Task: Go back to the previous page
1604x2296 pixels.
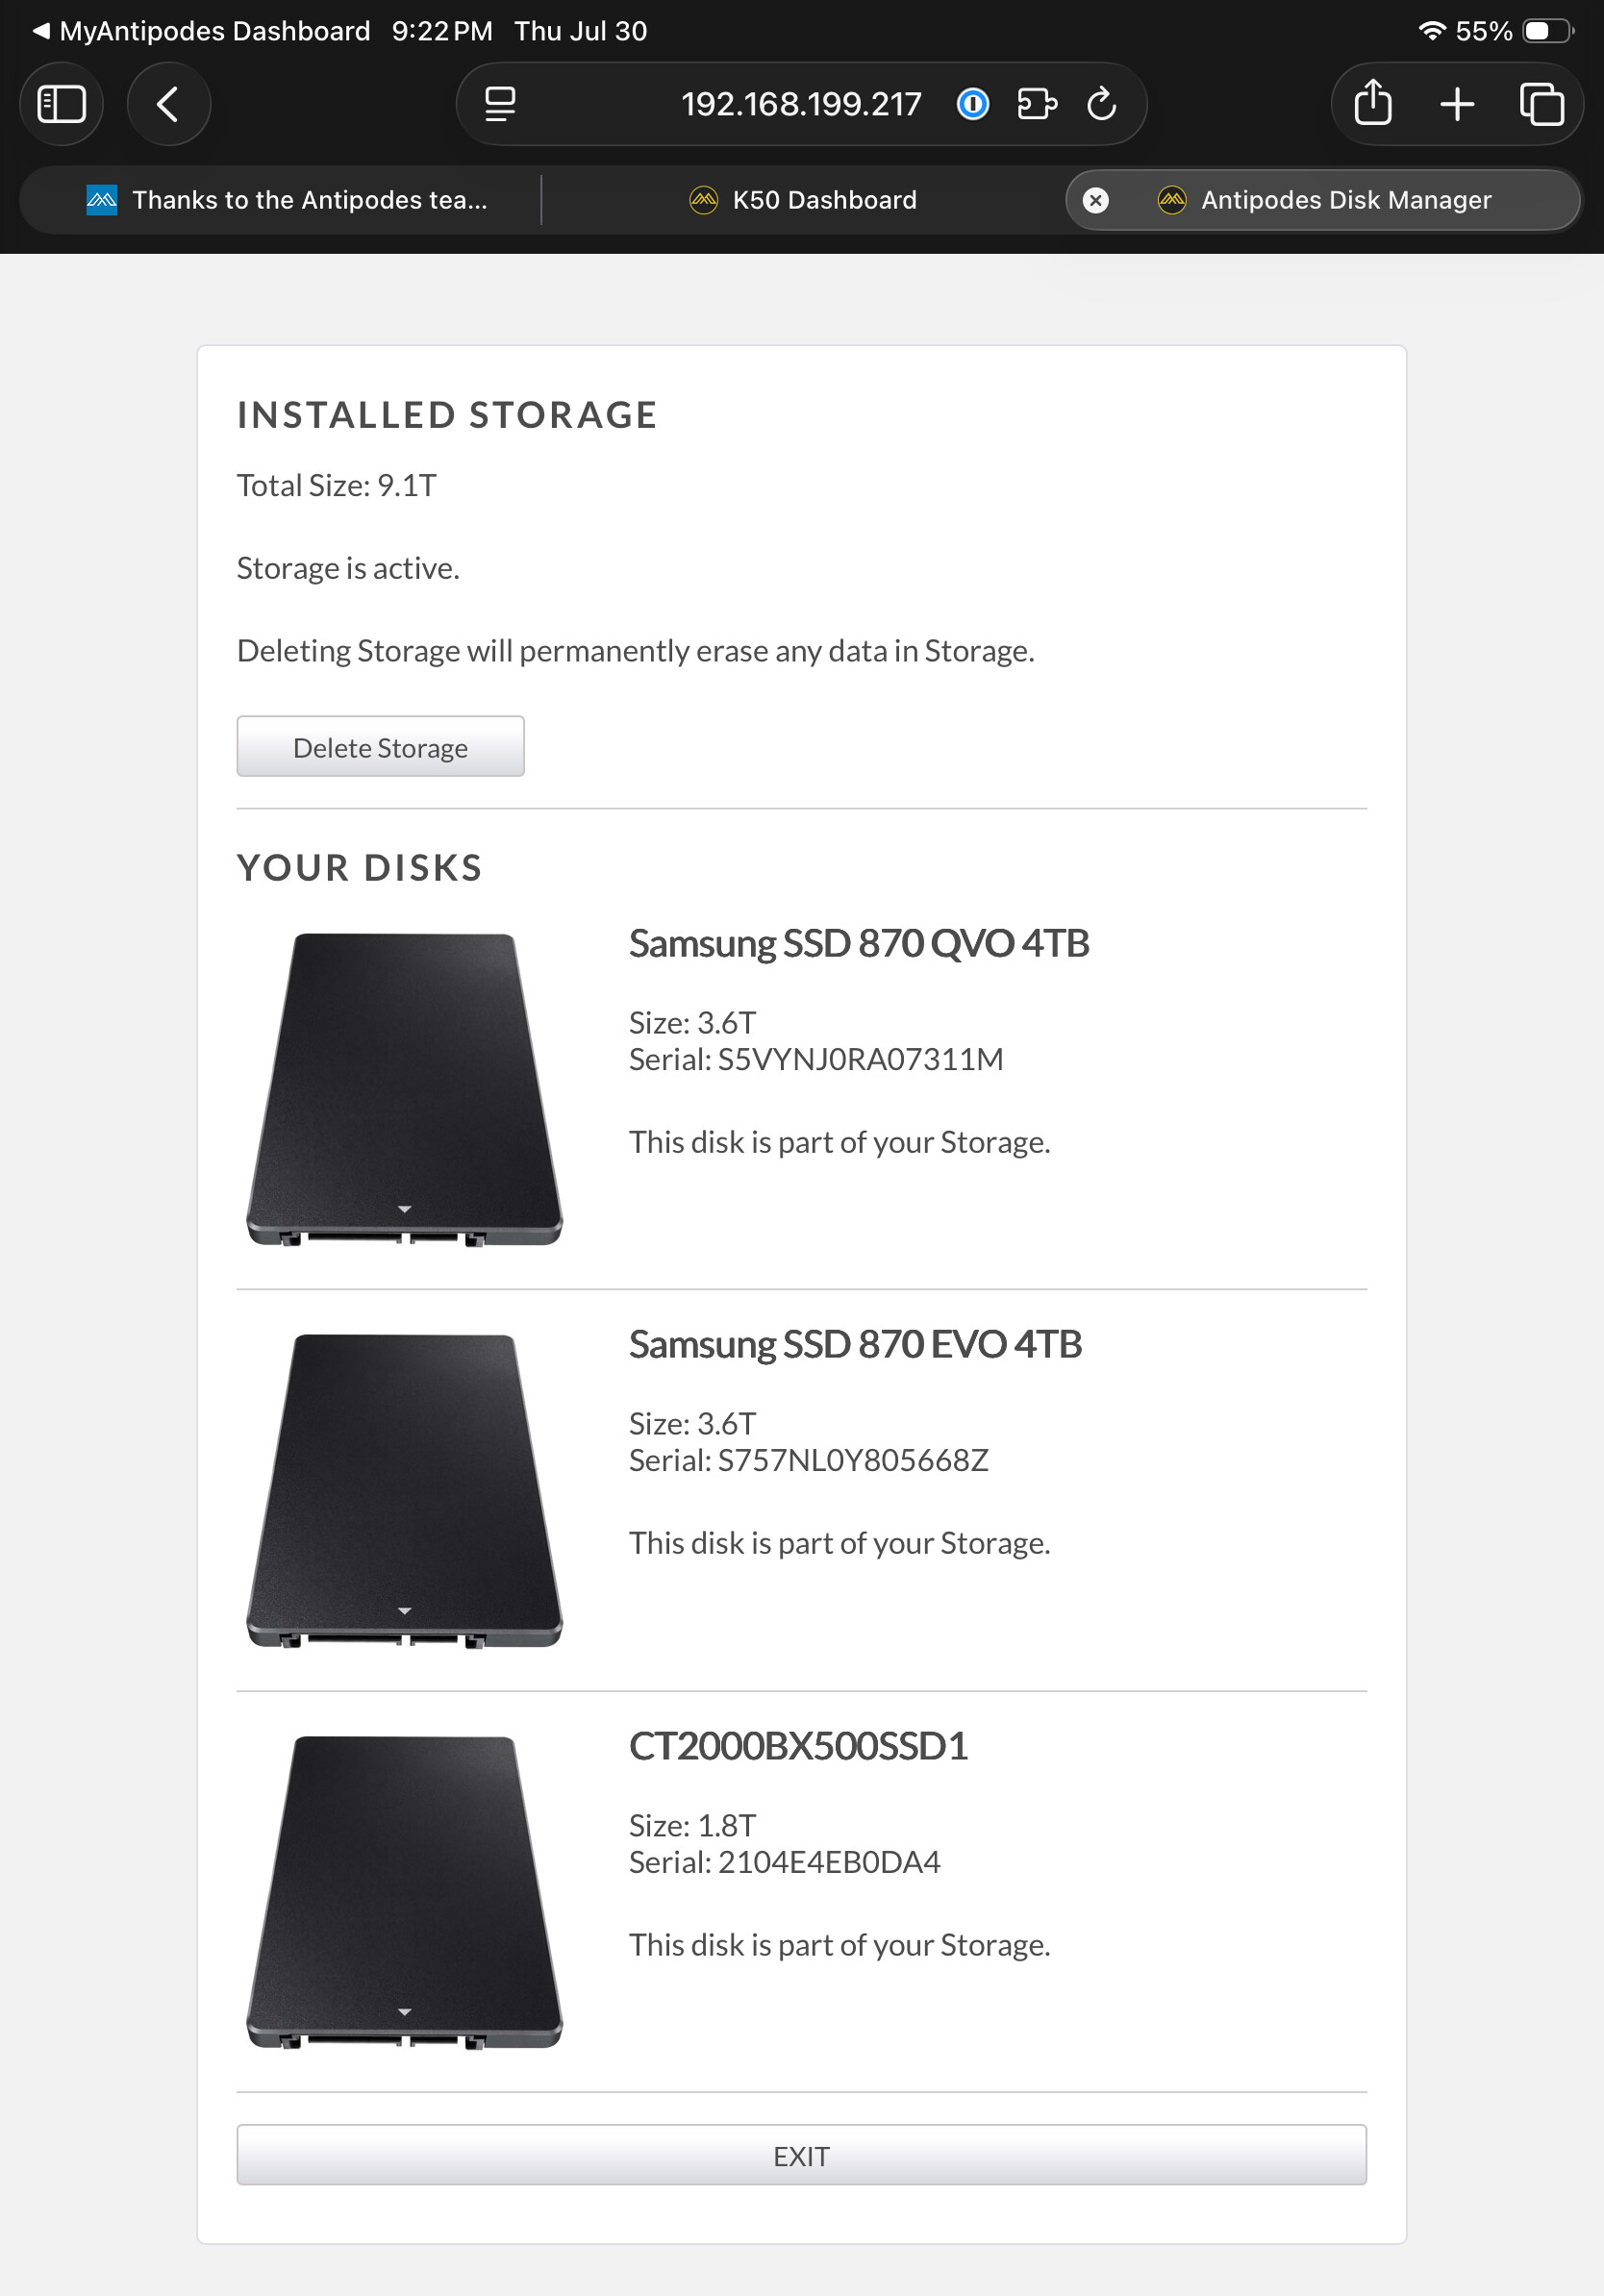Action: (x=168, y=104)
